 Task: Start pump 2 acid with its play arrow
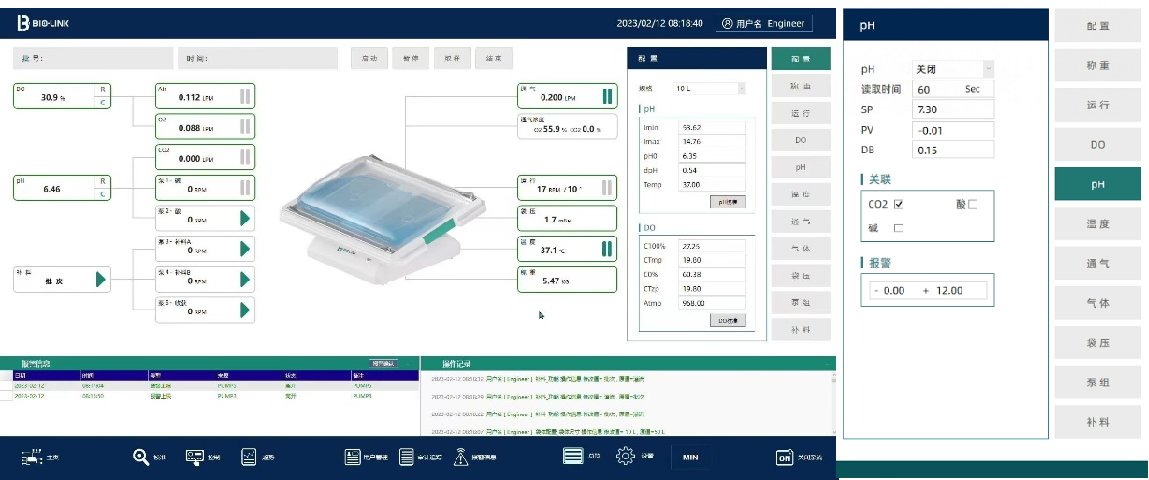point(244,219)
